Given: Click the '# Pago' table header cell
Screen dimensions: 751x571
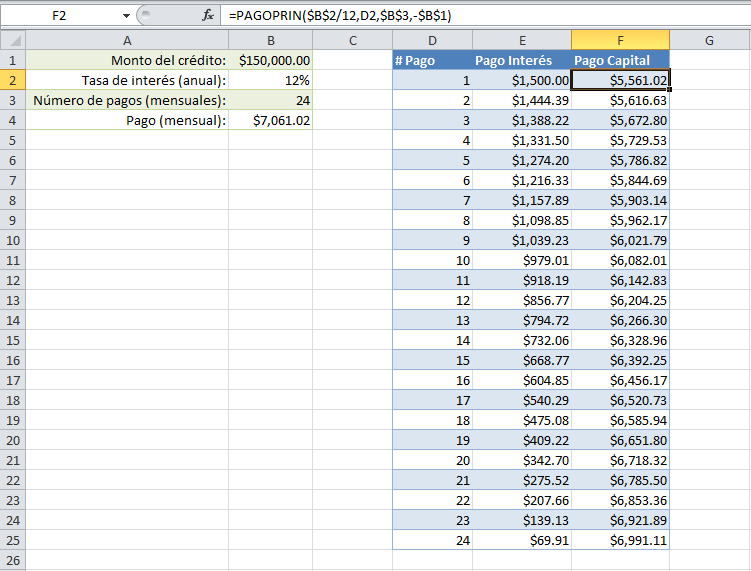Looking at the screenshot, I should tap(432, 60).
